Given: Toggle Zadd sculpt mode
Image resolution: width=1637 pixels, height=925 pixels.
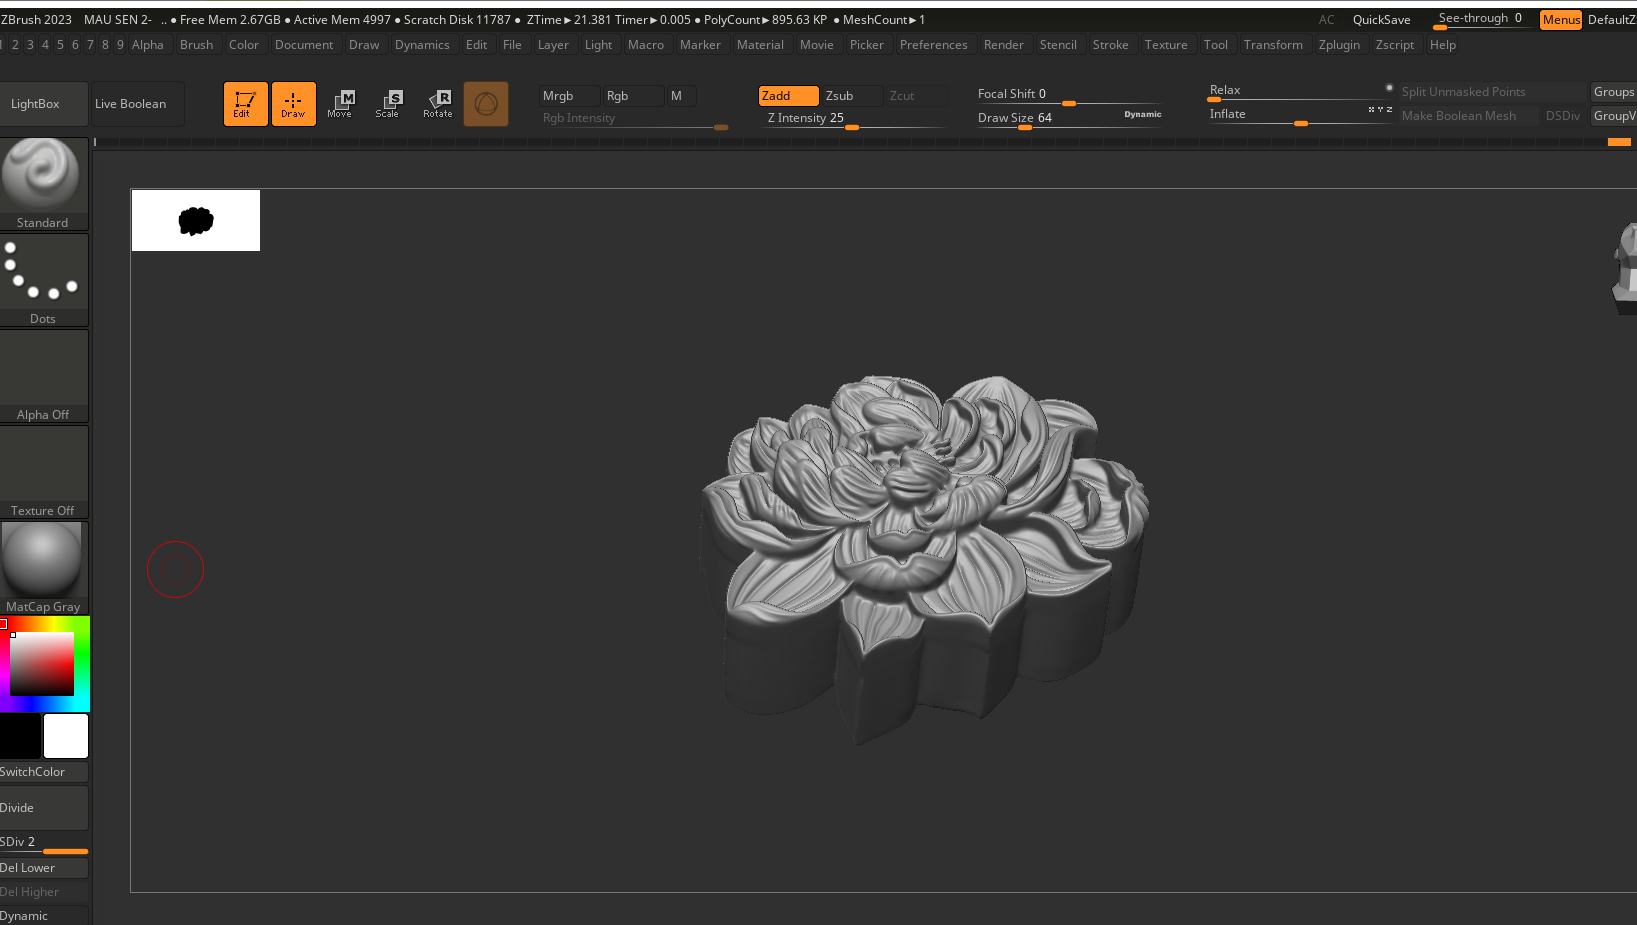Looking at the screenshot, I should 788,96.
